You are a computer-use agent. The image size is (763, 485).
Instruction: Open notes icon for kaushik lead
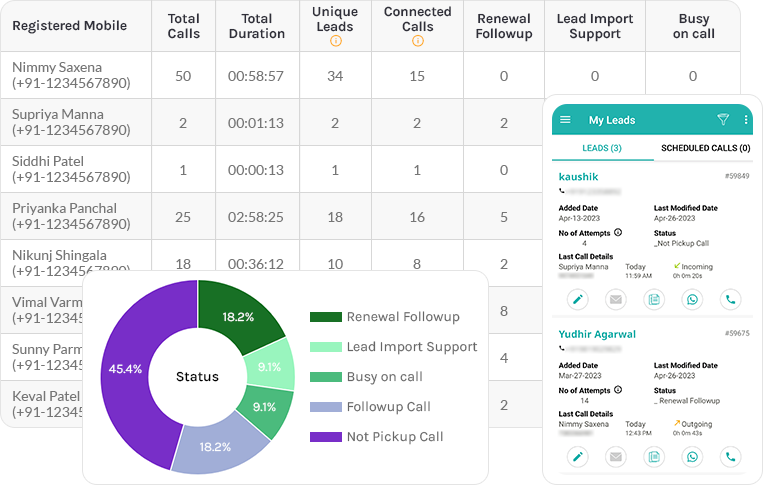(x=654, y=298)
